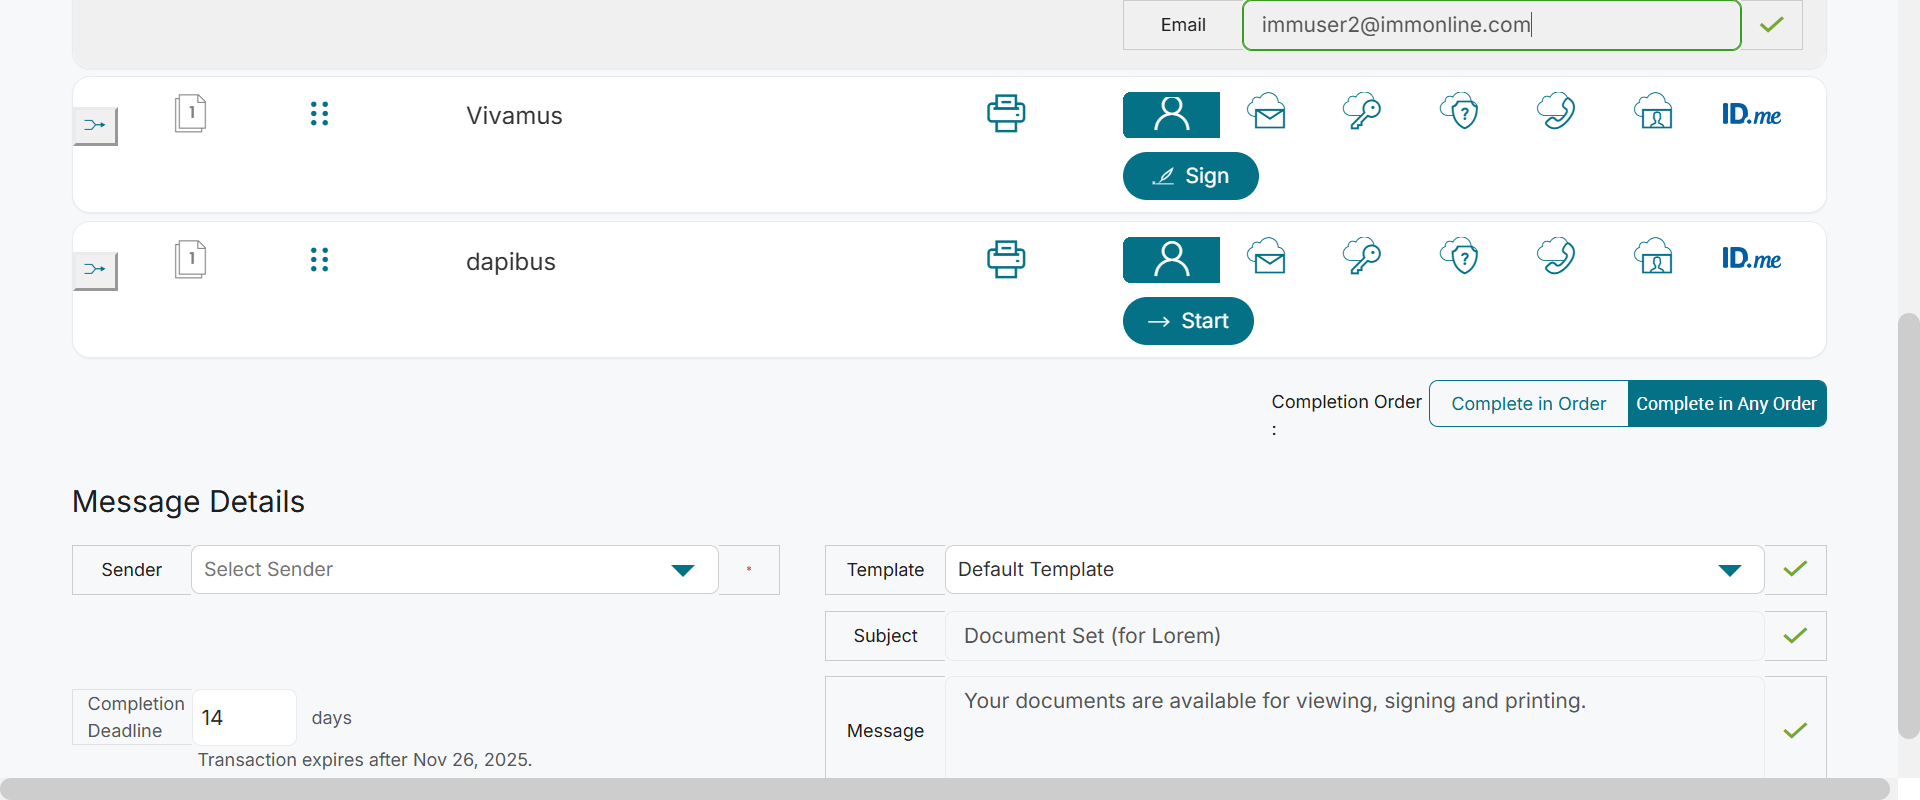Click drag handle dots for dapibus

319,260
